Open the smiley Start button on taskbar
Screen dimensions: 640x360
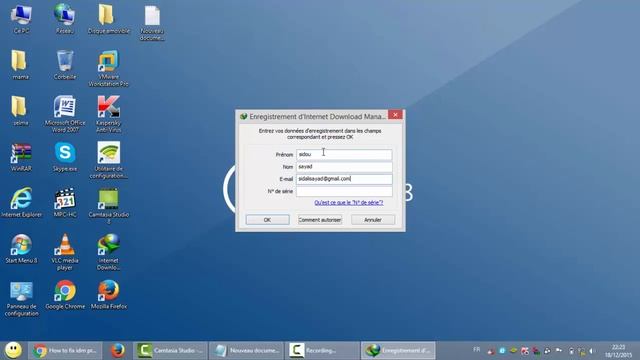(13, 350)
